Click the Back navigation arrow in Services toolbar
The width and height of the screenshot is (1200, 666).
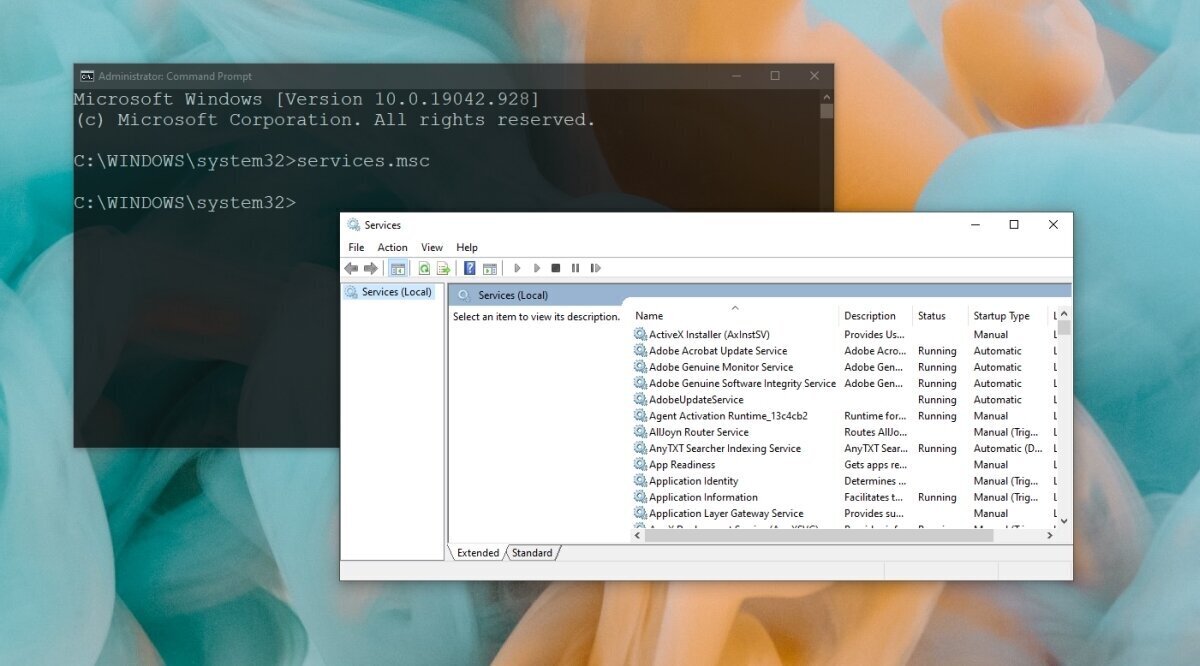coord(351,268)
